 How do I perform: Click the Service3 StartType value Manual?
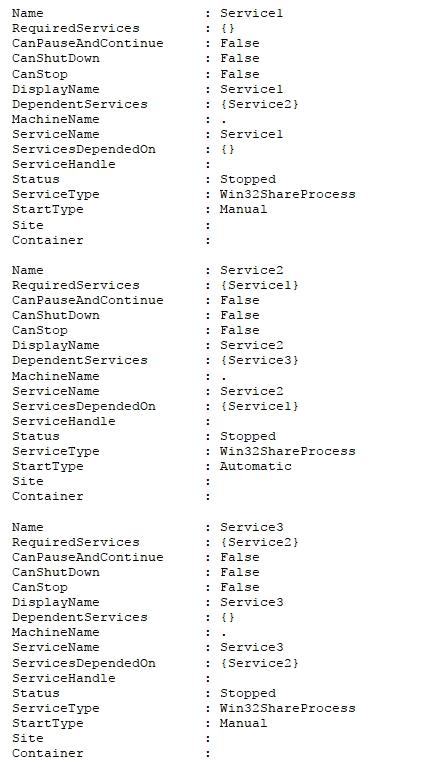click(243, 723)
